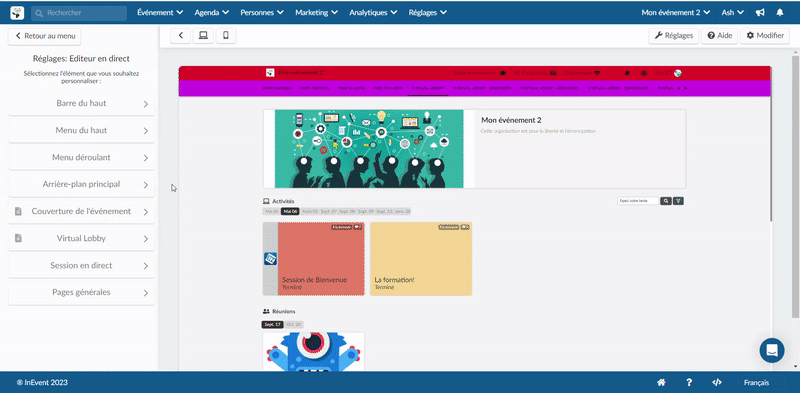Viewport: 800px width, 393px height.
Task: Open the Analytiques menu
Action: (x=373, y=13)
